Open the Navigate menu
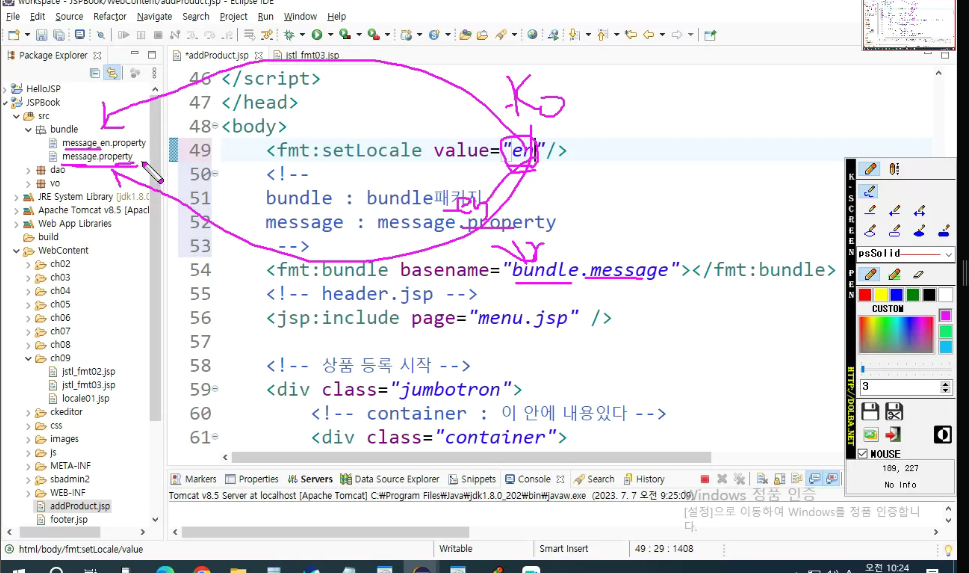This screenshot has width=969, height=573. click(154, 17)
